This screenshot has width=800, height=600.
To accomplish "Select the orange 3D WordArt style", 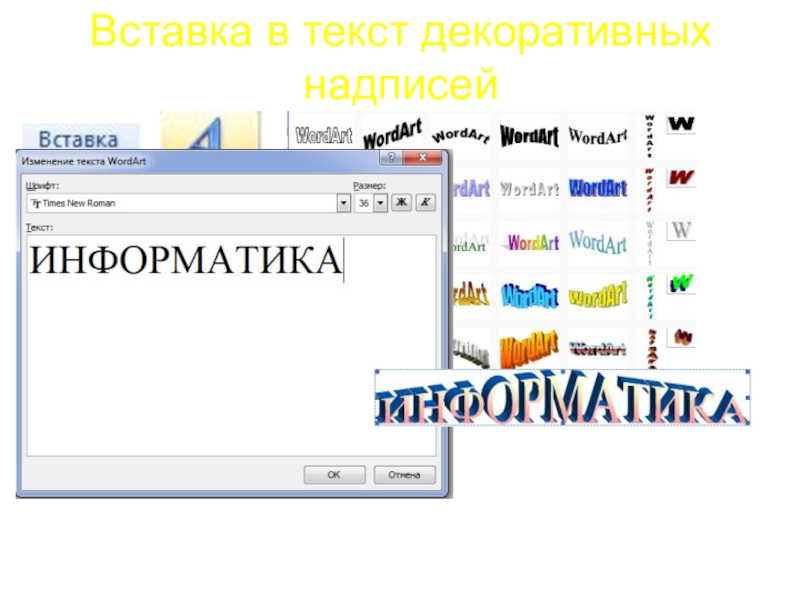I will point(529,349).
